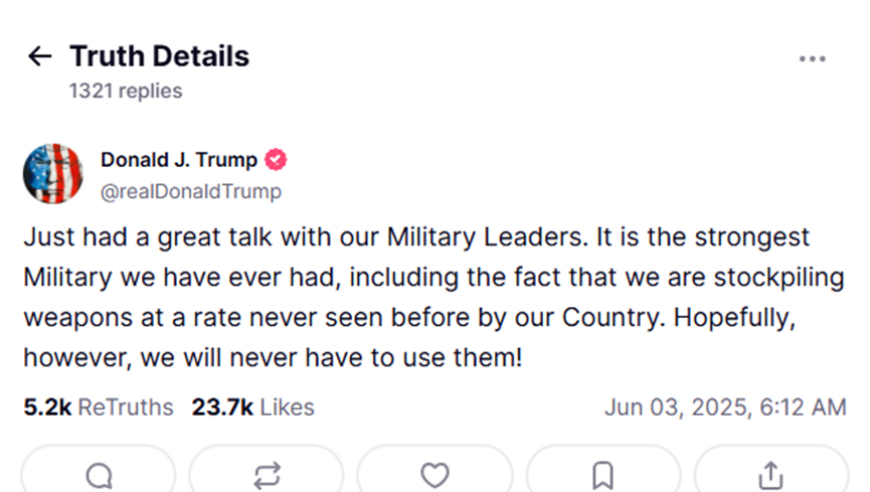Click the post text about Military Leaders
This screenshot has height=492, width=870.
click(x=434, y=297)
